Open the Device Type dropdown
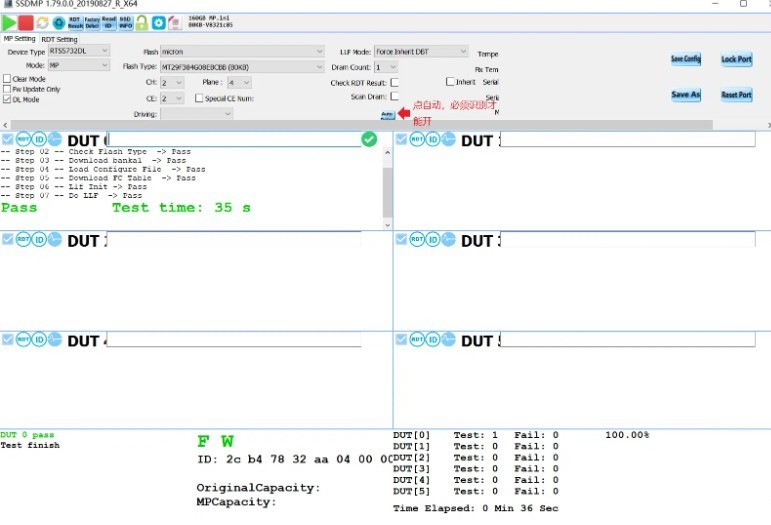 (79, 51)
